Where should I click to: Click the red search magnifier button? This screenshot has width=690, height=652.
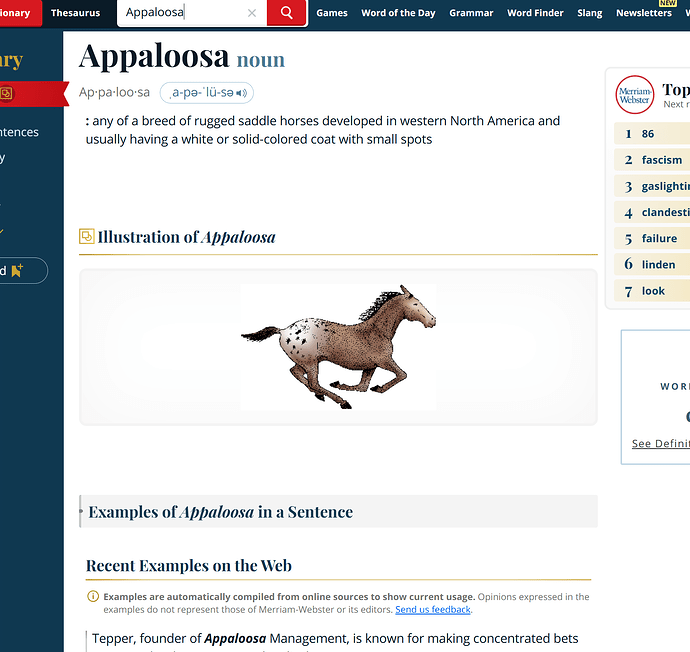pyautogui.click(x=286, y=13)
